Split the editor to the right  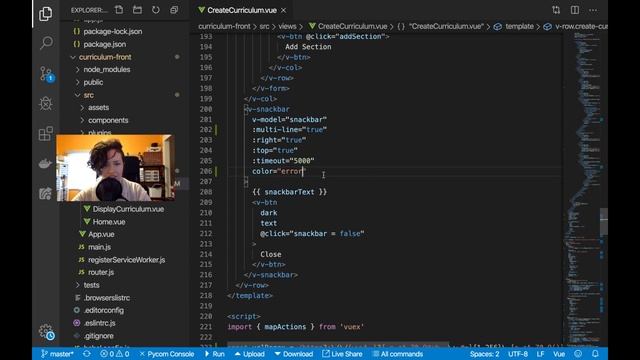click(x=574, y=10)
